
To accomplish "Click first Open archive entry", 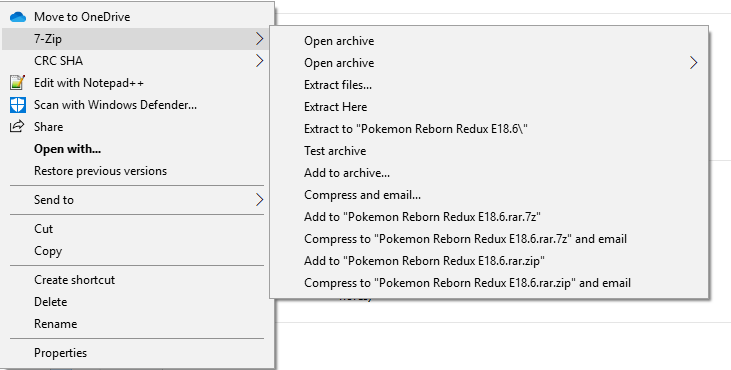I will (x=489, y=41).
